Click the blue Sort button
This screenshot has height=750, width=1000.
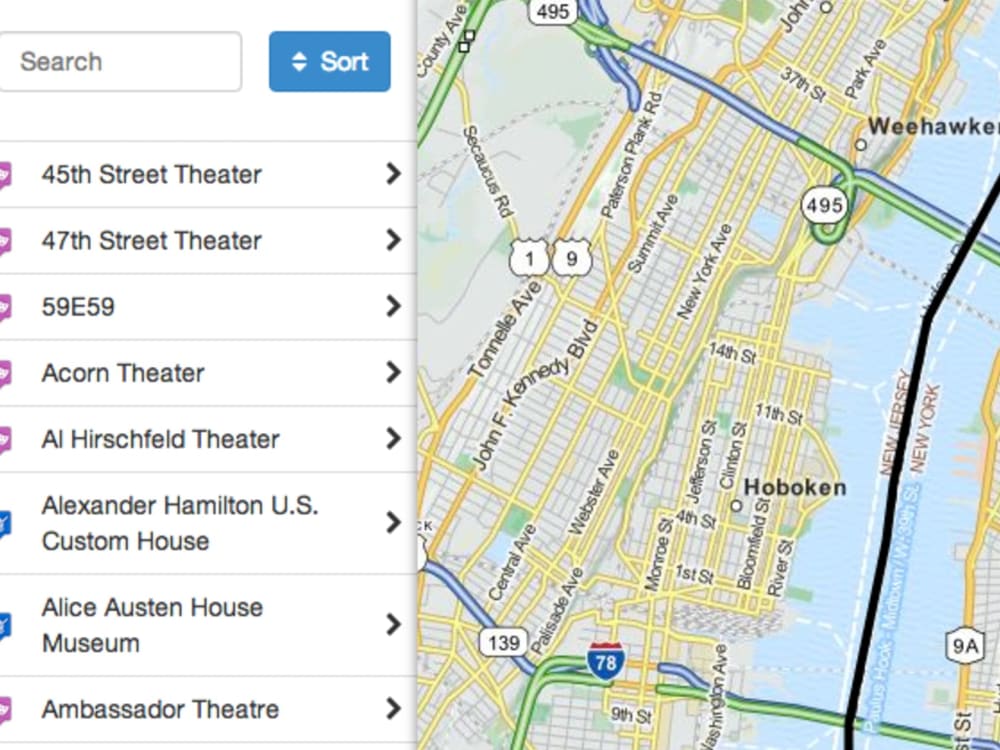point(330,62)
